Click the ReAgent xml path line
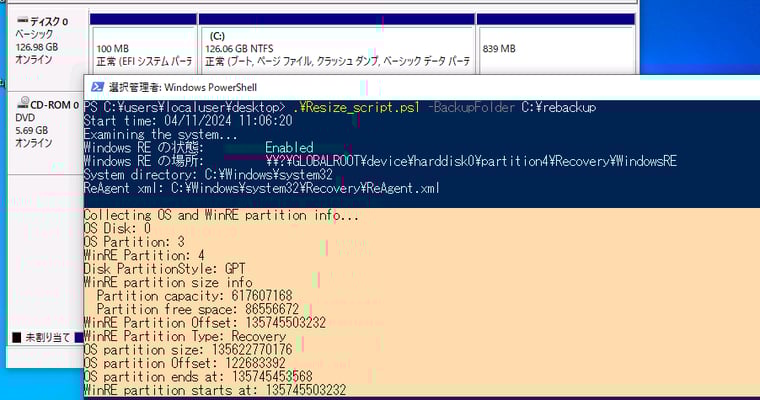This screenshot has height=400, width=760. tap(262, 188)
